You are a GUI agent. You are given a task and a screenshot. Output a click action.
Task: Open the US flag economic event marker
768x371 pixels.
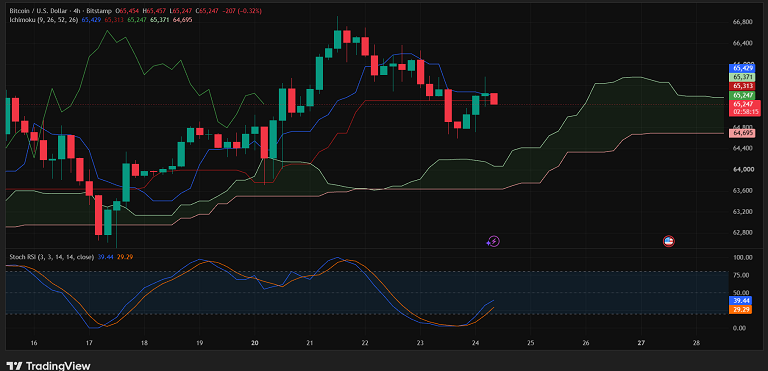669,241
